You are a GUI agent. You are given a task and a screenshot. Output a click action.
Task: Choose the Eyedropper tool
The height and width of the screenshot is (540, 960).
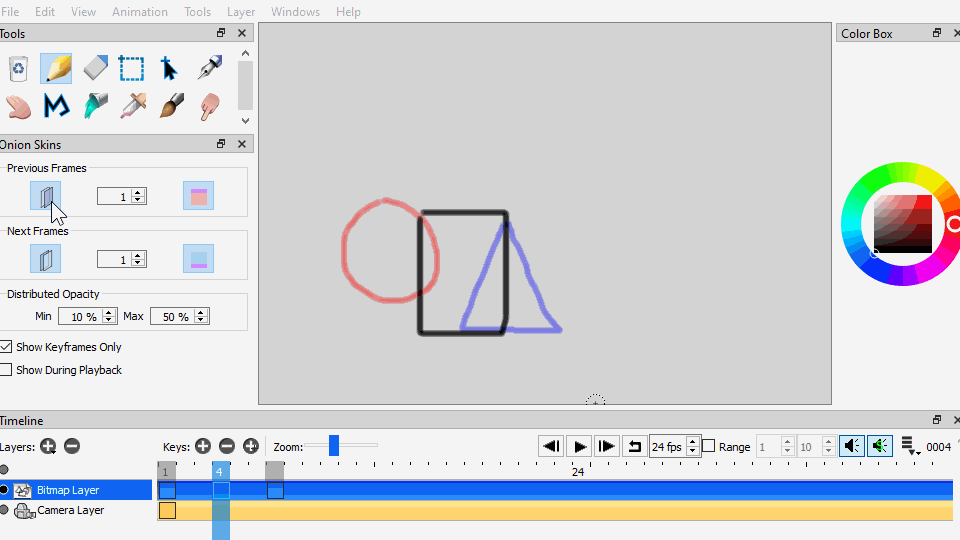coord(133,106)
